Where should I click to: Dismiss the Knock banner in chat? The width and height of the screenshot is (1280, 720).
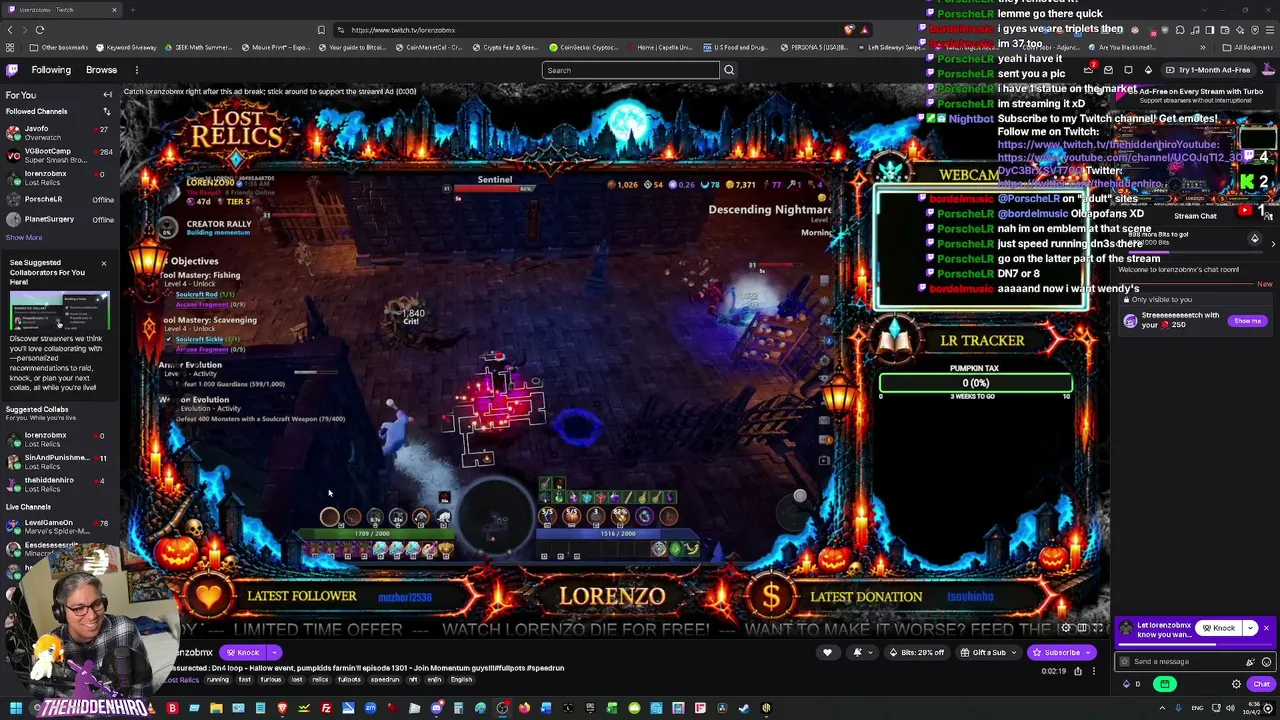pyautogui.click(x=1266, y=628)
